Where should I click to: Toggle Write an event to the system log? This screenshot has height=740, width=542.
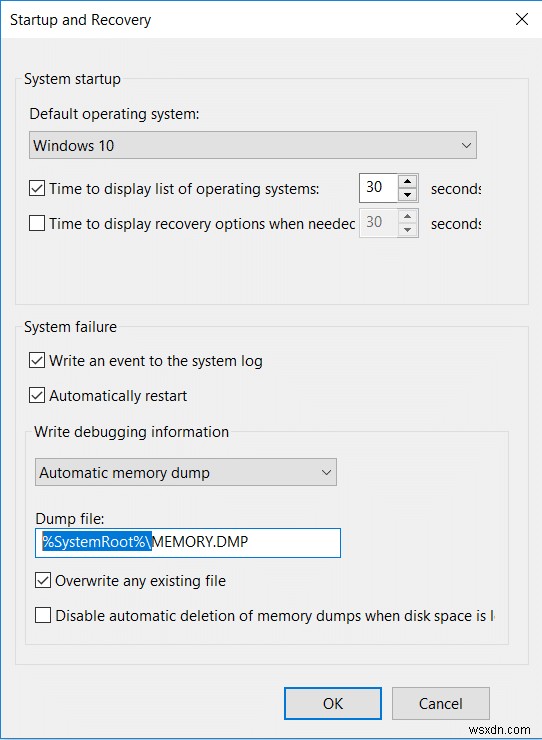point(37,361)
